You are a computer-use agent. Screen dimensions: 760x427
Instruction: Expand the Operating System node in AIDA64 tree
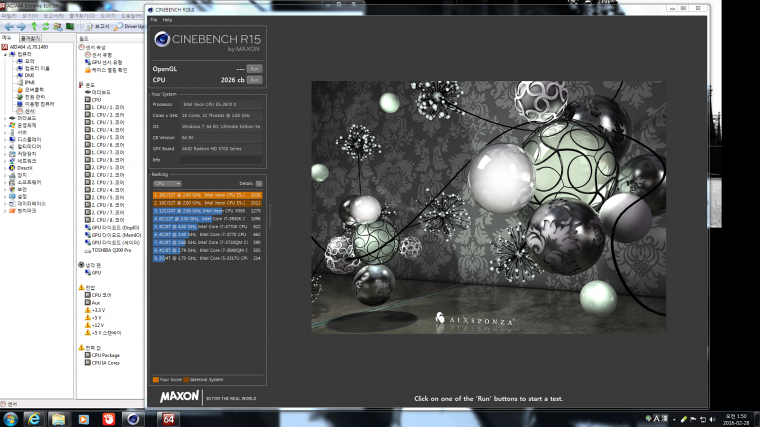pyautogui.click(x=6, y=125)
